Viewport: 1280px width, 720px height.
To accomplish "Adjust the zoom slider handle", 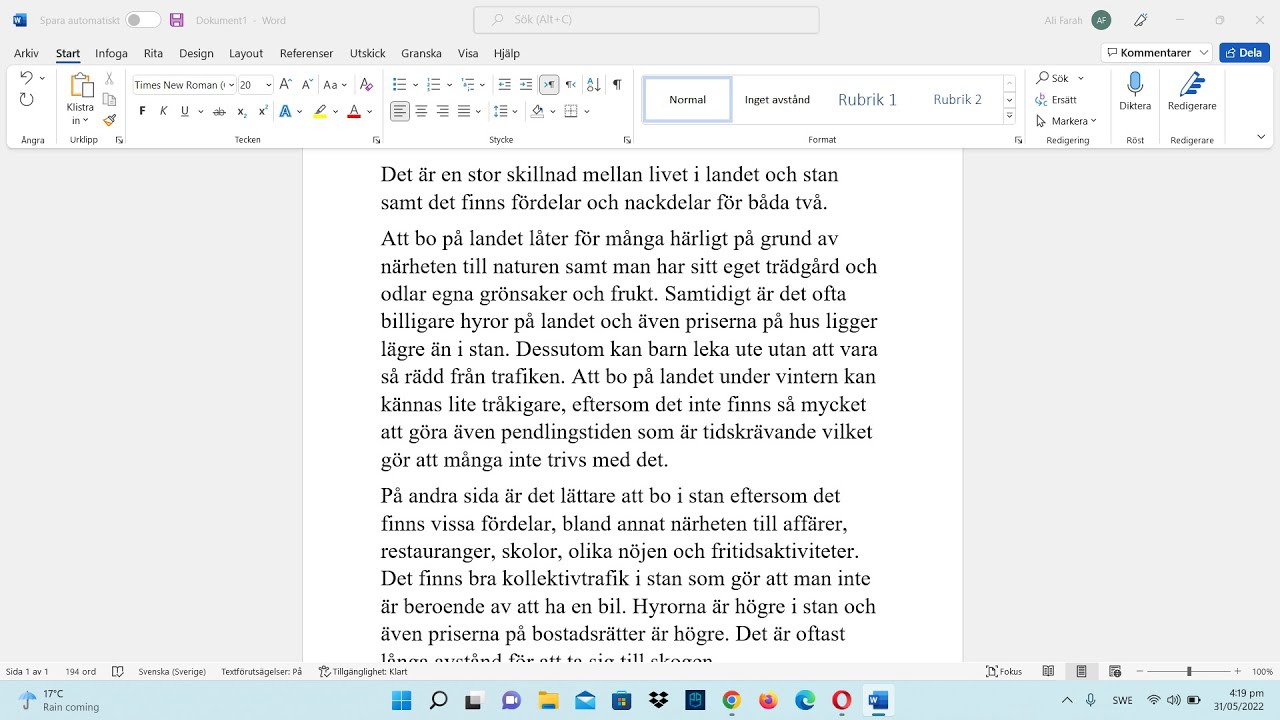I will pyautogui.click(x=1188, y=672).
